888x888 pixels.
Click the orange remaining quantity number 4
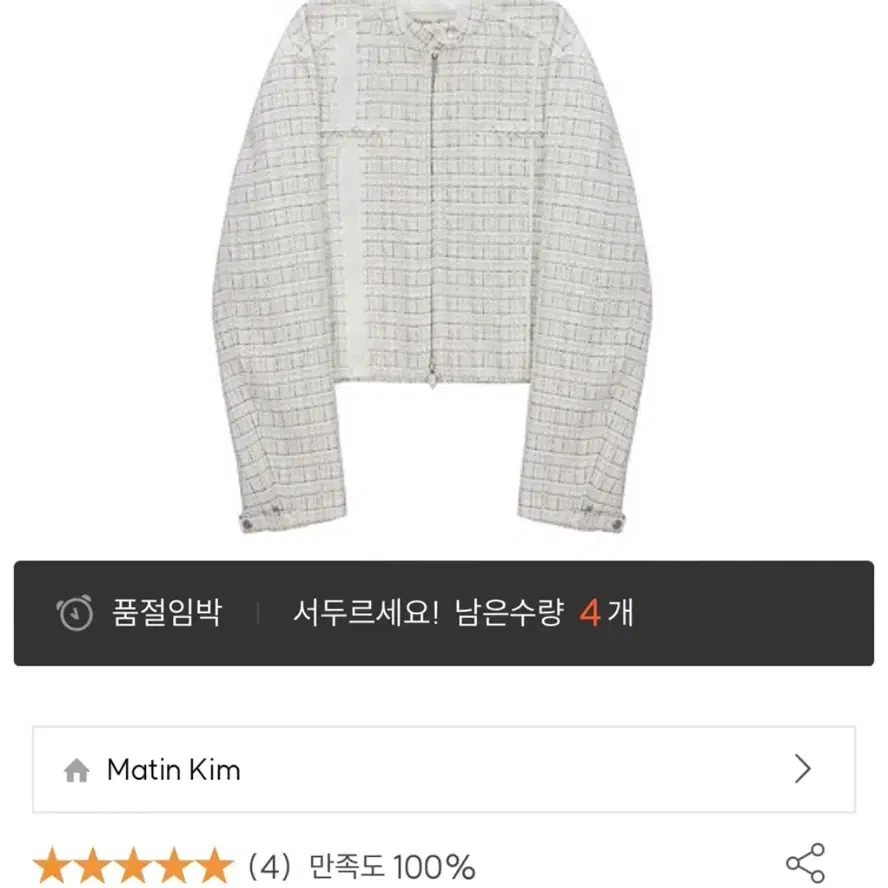590,613
